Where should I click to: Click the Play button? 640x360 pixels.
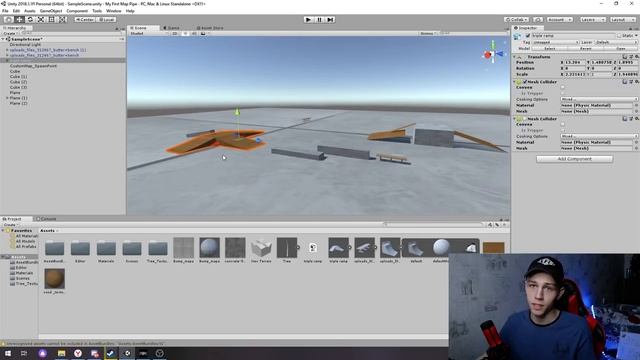[308, 20]
